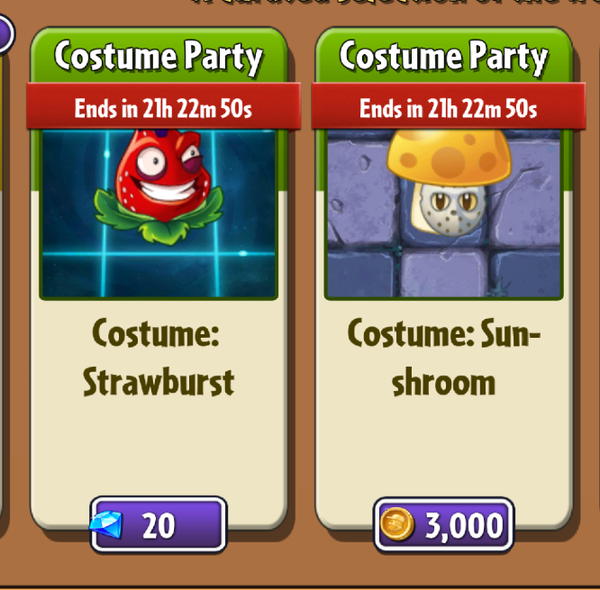
Task: Click the gold coin icon on Sun-shroom price
Action: [x=397, y=524]
